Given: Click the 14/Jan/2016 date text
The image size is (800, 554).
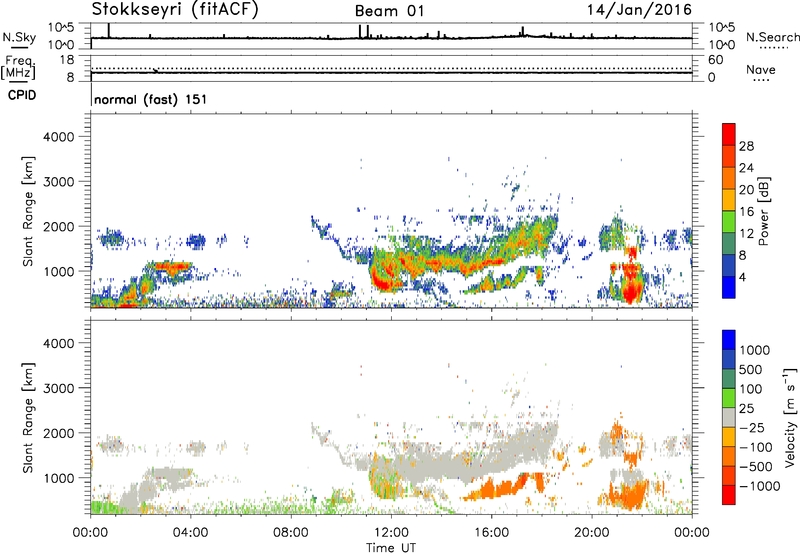Looking at the screenshot, I should pos(639,9).
